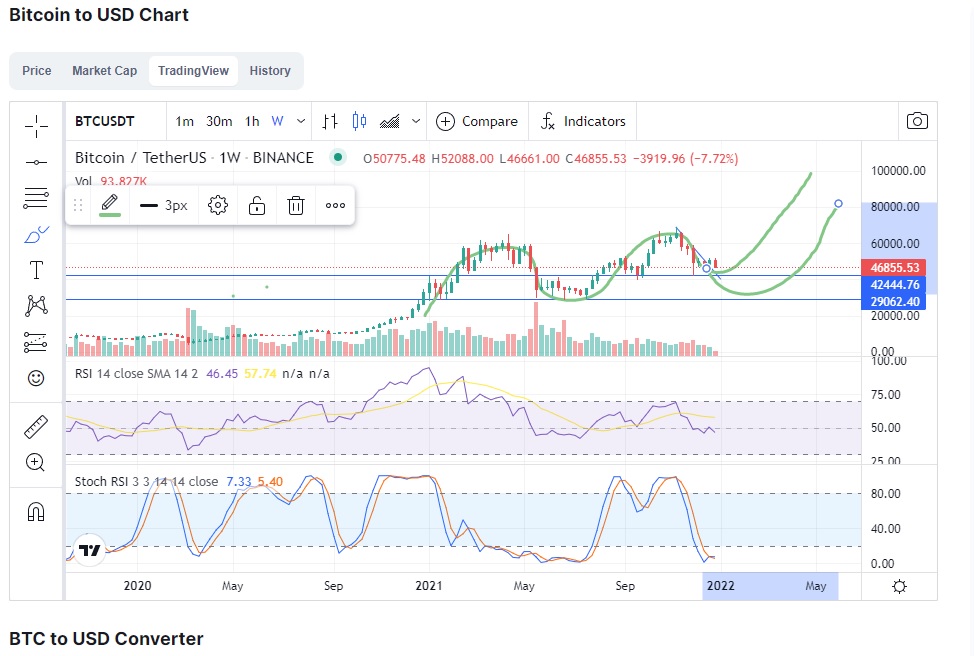
Task: Select the Text annotation tool
Action: click(x=36, y=270)
